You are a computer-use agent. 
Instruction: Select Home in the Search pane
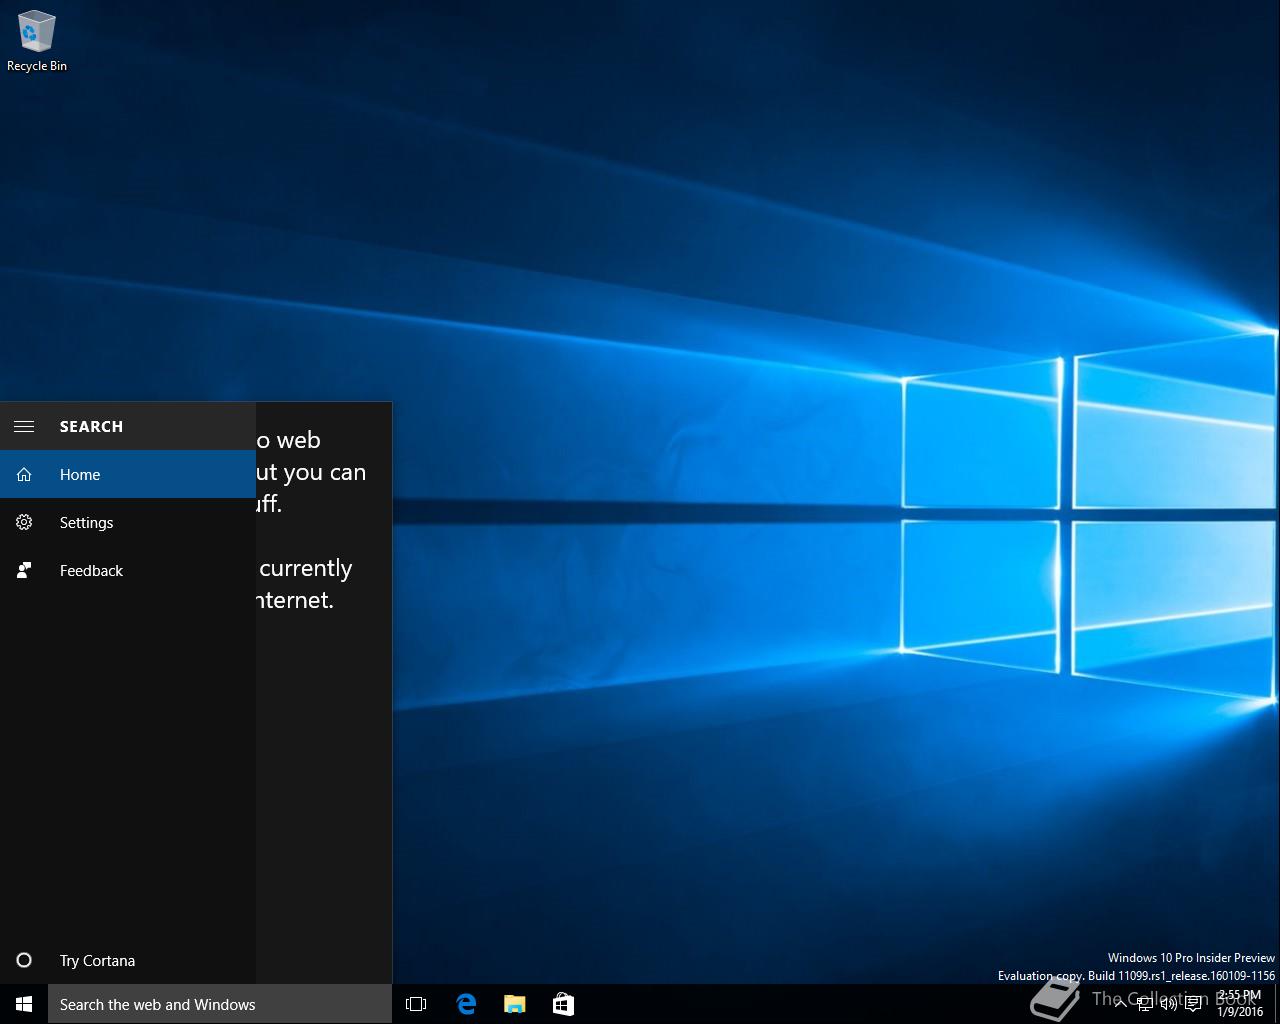(x=128, y=474)
